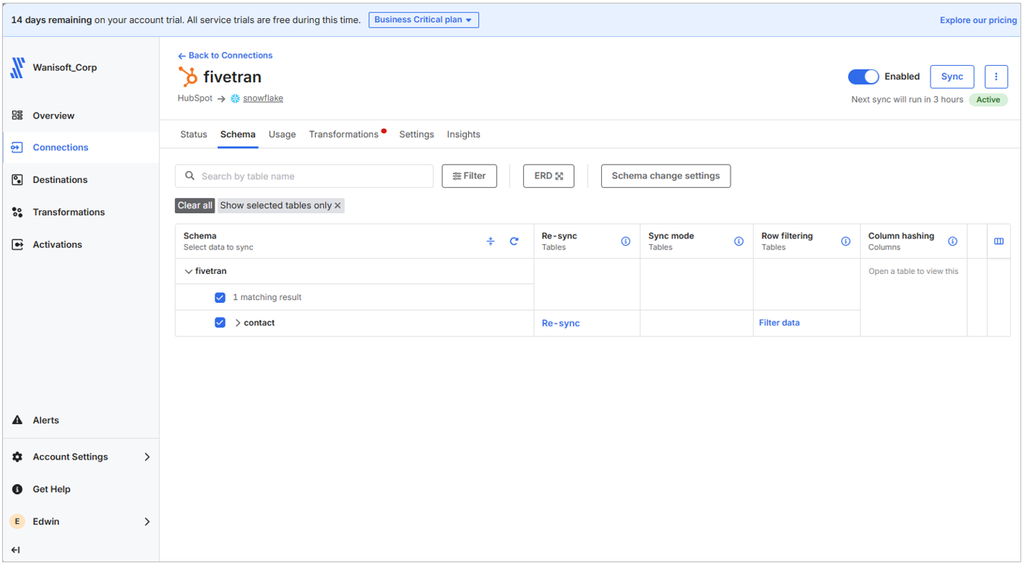Click the Get Help info icon
The height and width of the screenshot is (565, 1024).
[x=17, y=489]
